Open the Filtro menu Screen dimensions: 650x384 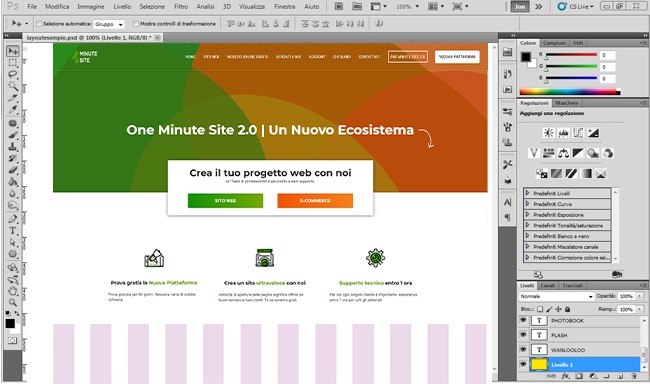(181, 7)
